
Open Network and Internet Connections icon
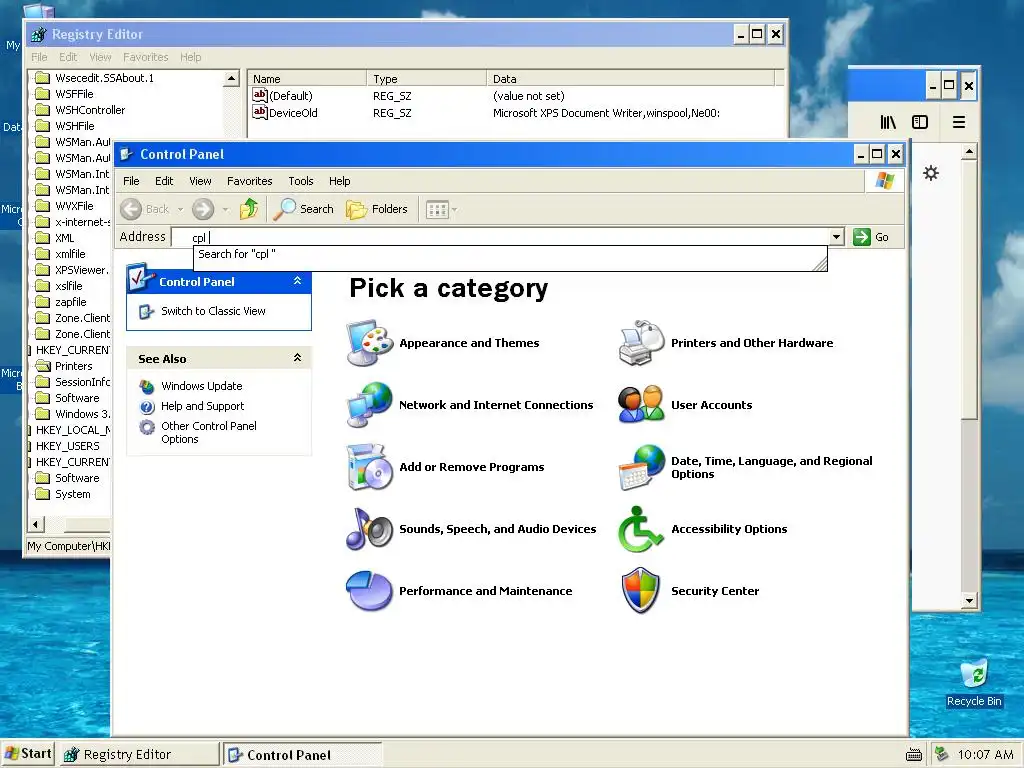(x=370, y=405)
